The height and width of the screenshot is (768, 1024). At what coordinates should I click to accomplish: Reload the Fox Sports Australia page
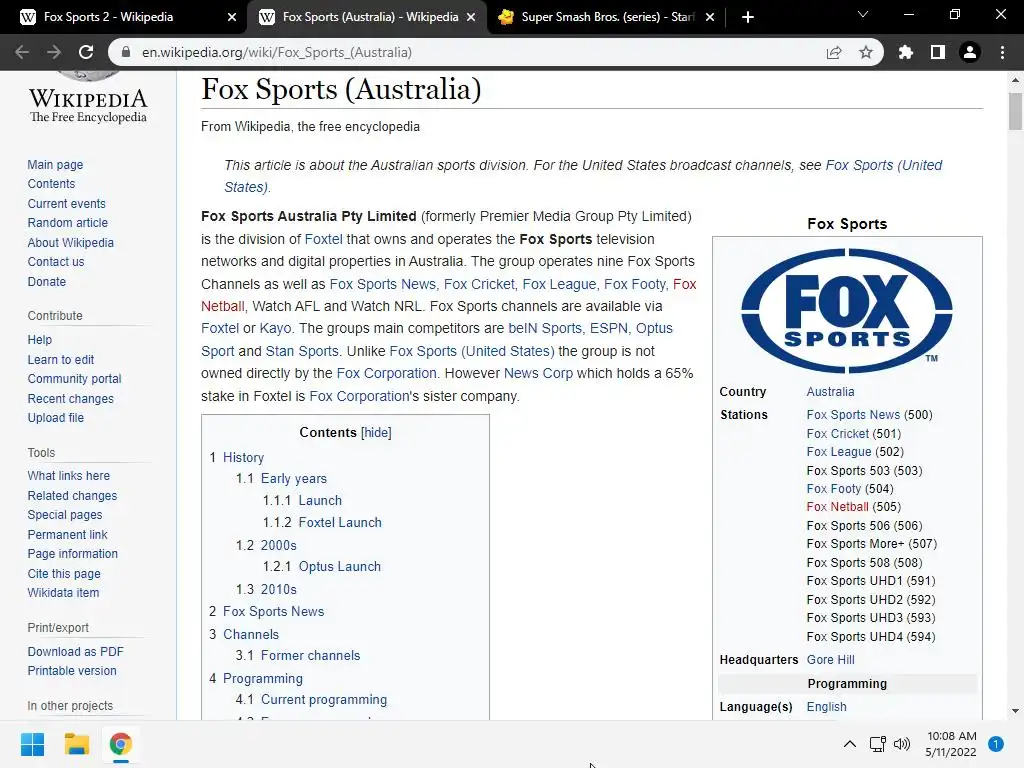point(86,52)
